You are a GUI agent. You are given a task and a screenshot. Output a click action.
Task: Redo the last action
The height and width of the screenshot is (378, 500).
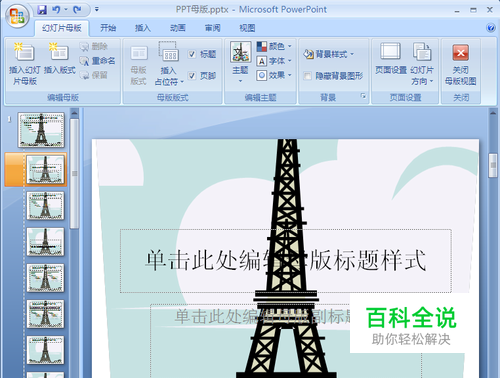click(77, 10)
